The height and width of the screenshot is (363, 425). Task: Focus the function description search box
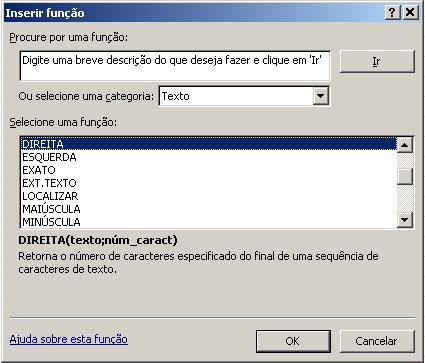[x=175, y=66]
